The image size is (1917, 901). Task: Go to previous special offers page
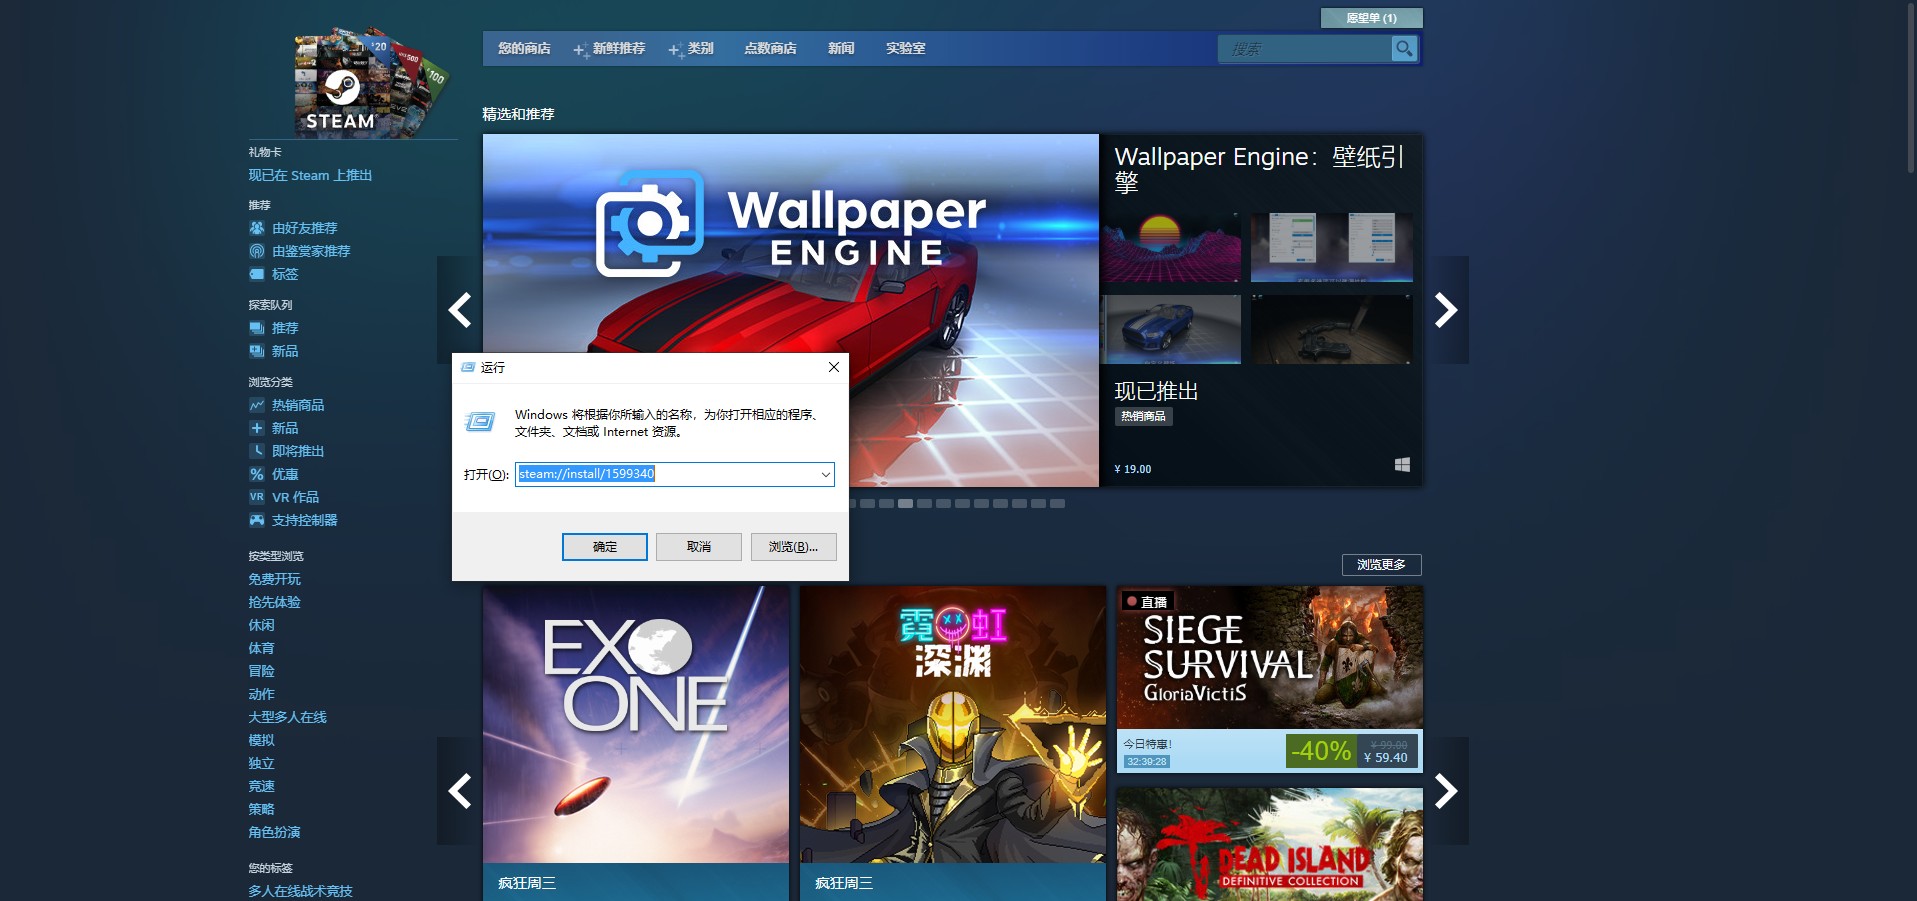point(460,791)
